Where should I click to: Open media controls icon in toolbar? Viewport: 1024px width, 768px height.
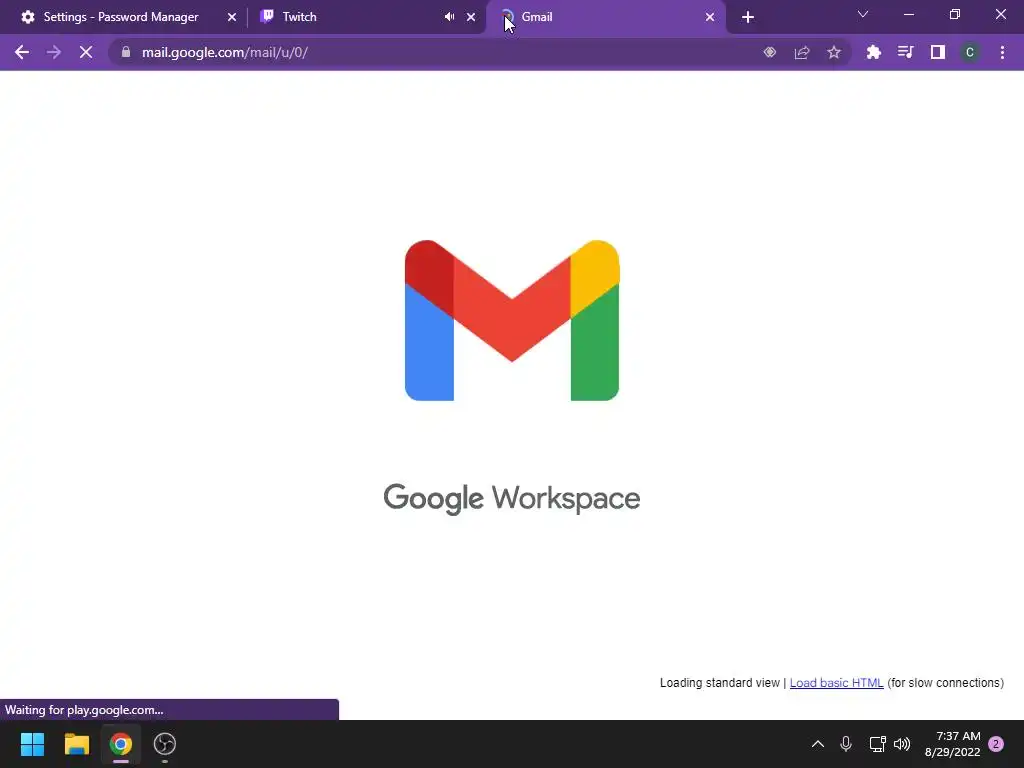pyautogui.click(x=905, y=52)
